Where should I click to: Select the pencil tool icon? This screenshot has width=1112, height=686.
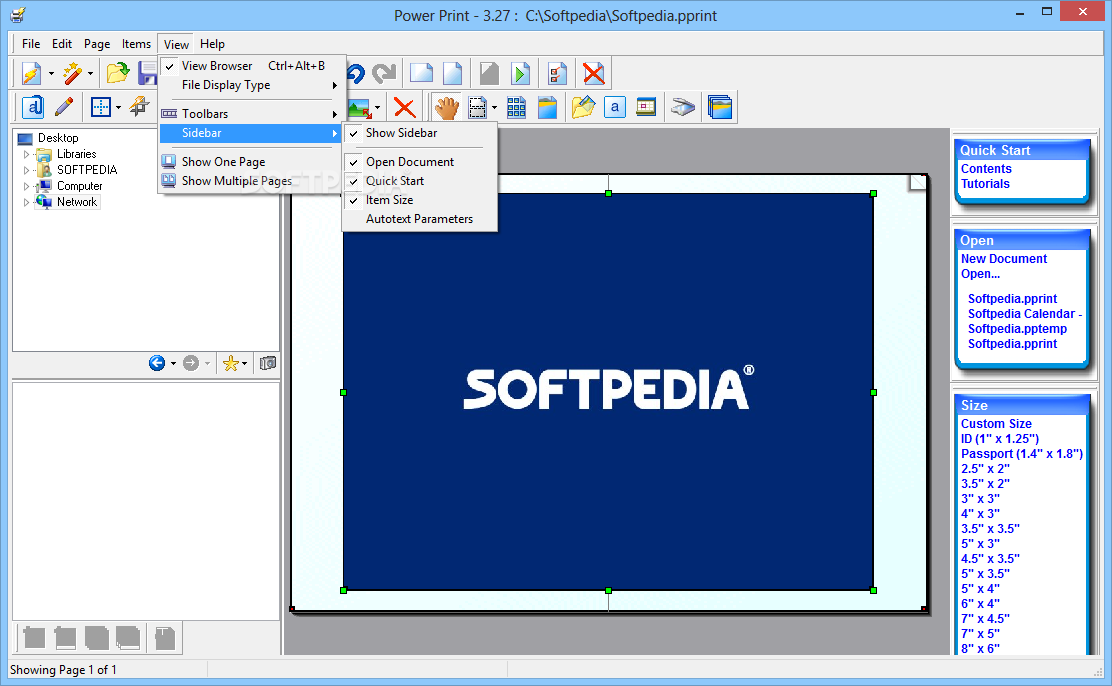64,107
